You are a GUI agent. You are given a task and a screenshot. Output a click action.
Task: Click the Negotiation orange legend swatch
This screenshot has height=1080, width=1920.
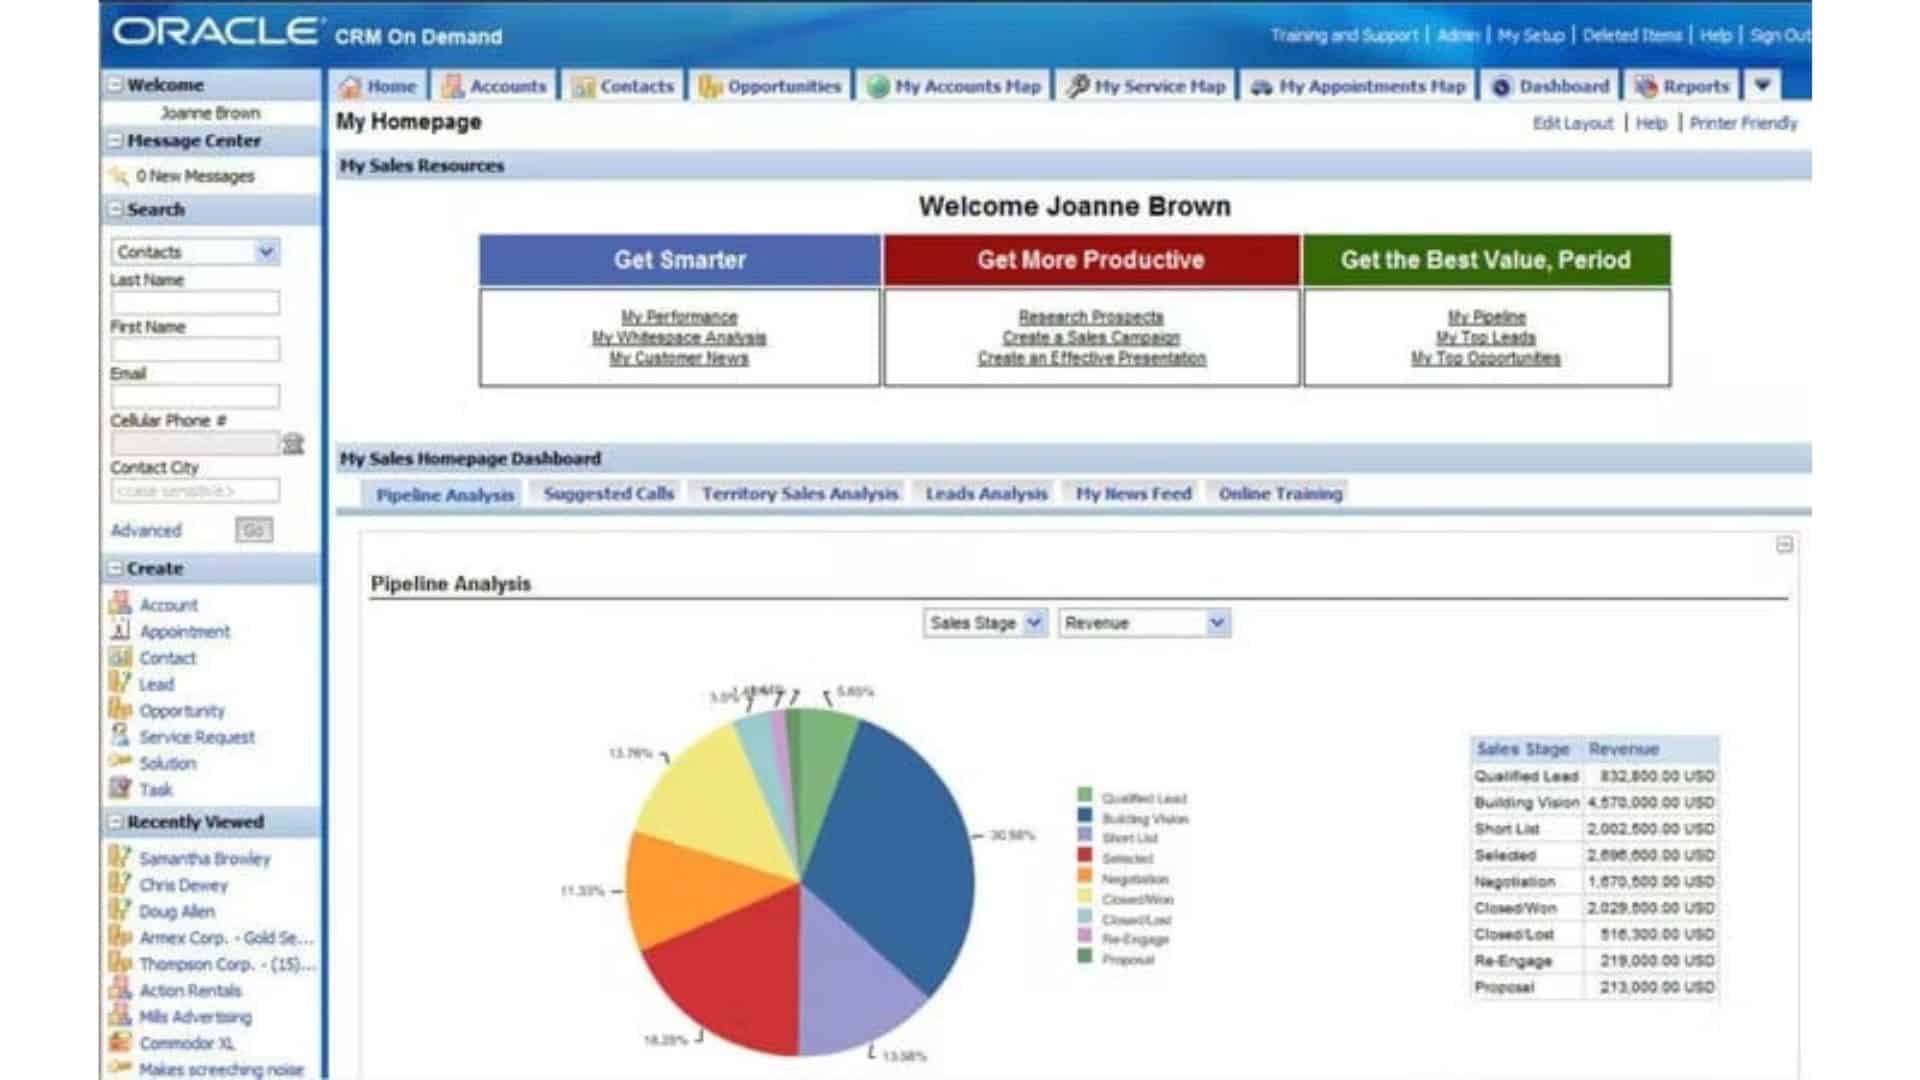coord(1085,876)
